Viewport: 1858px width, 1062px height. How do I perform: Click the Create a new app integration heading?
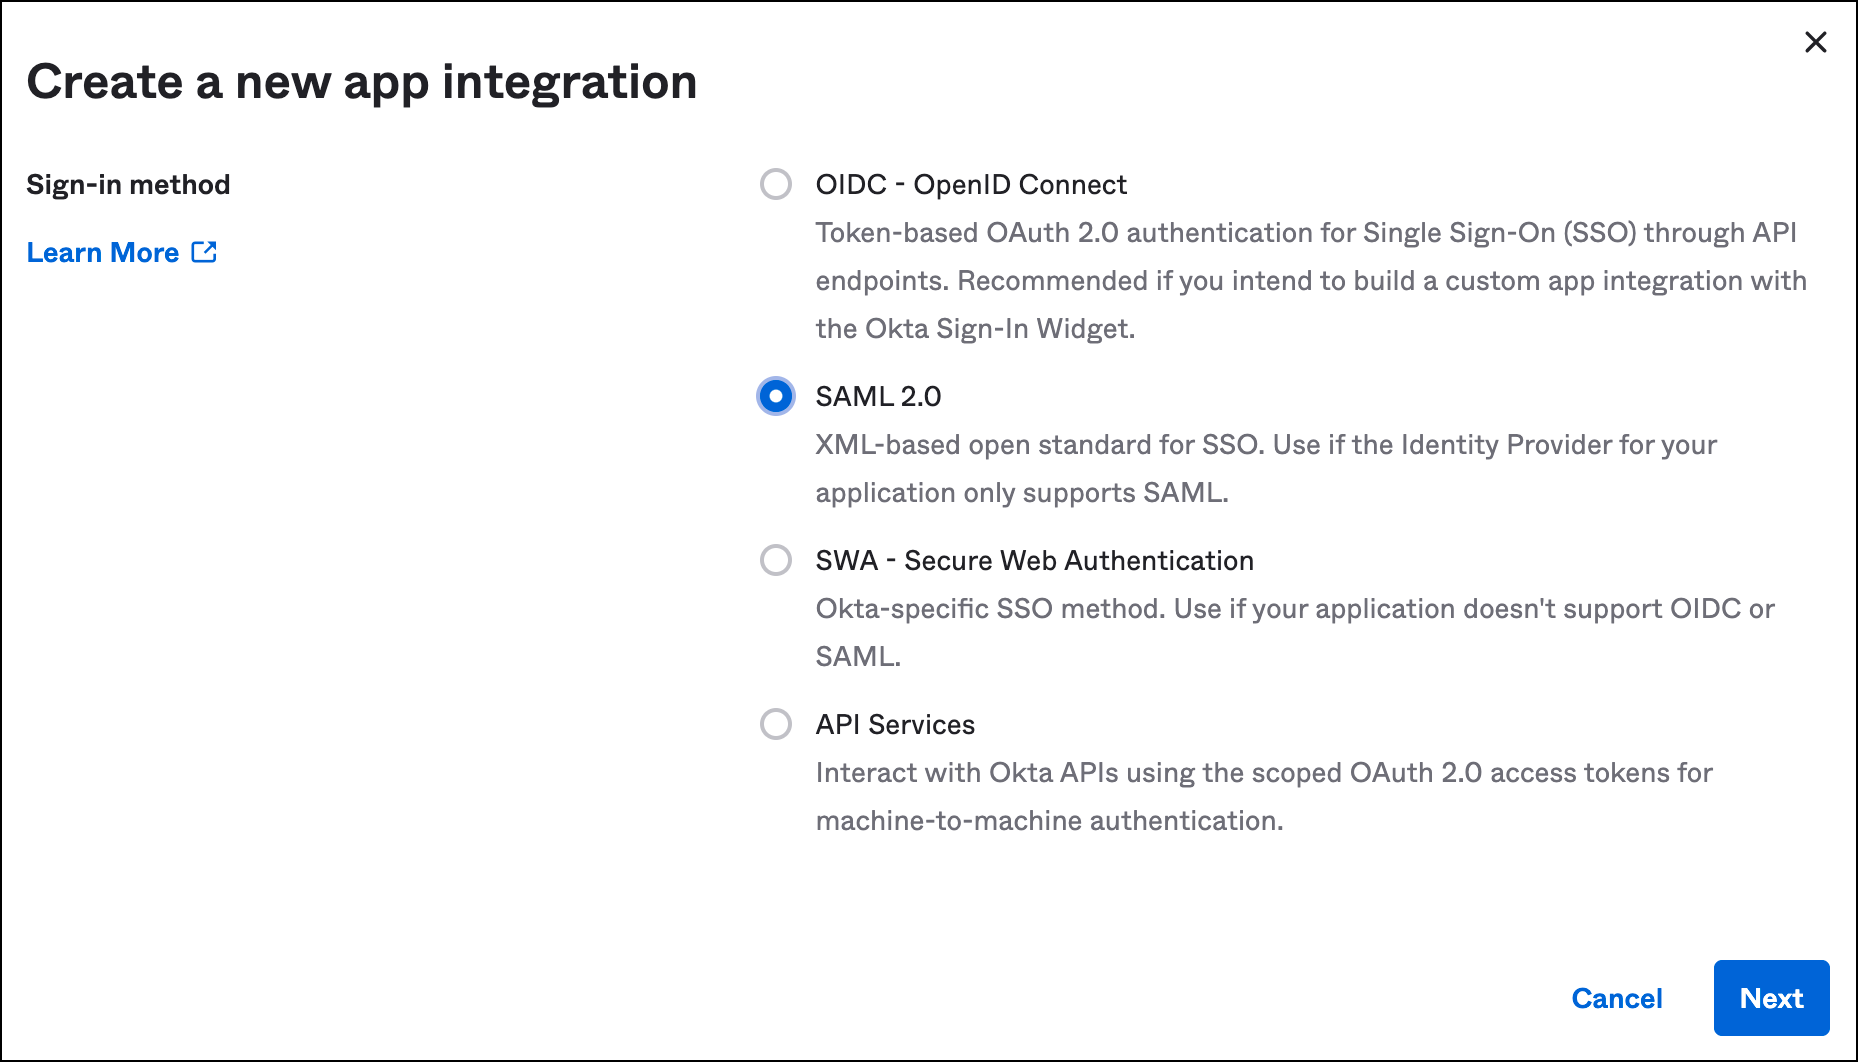tap(361, 82)
